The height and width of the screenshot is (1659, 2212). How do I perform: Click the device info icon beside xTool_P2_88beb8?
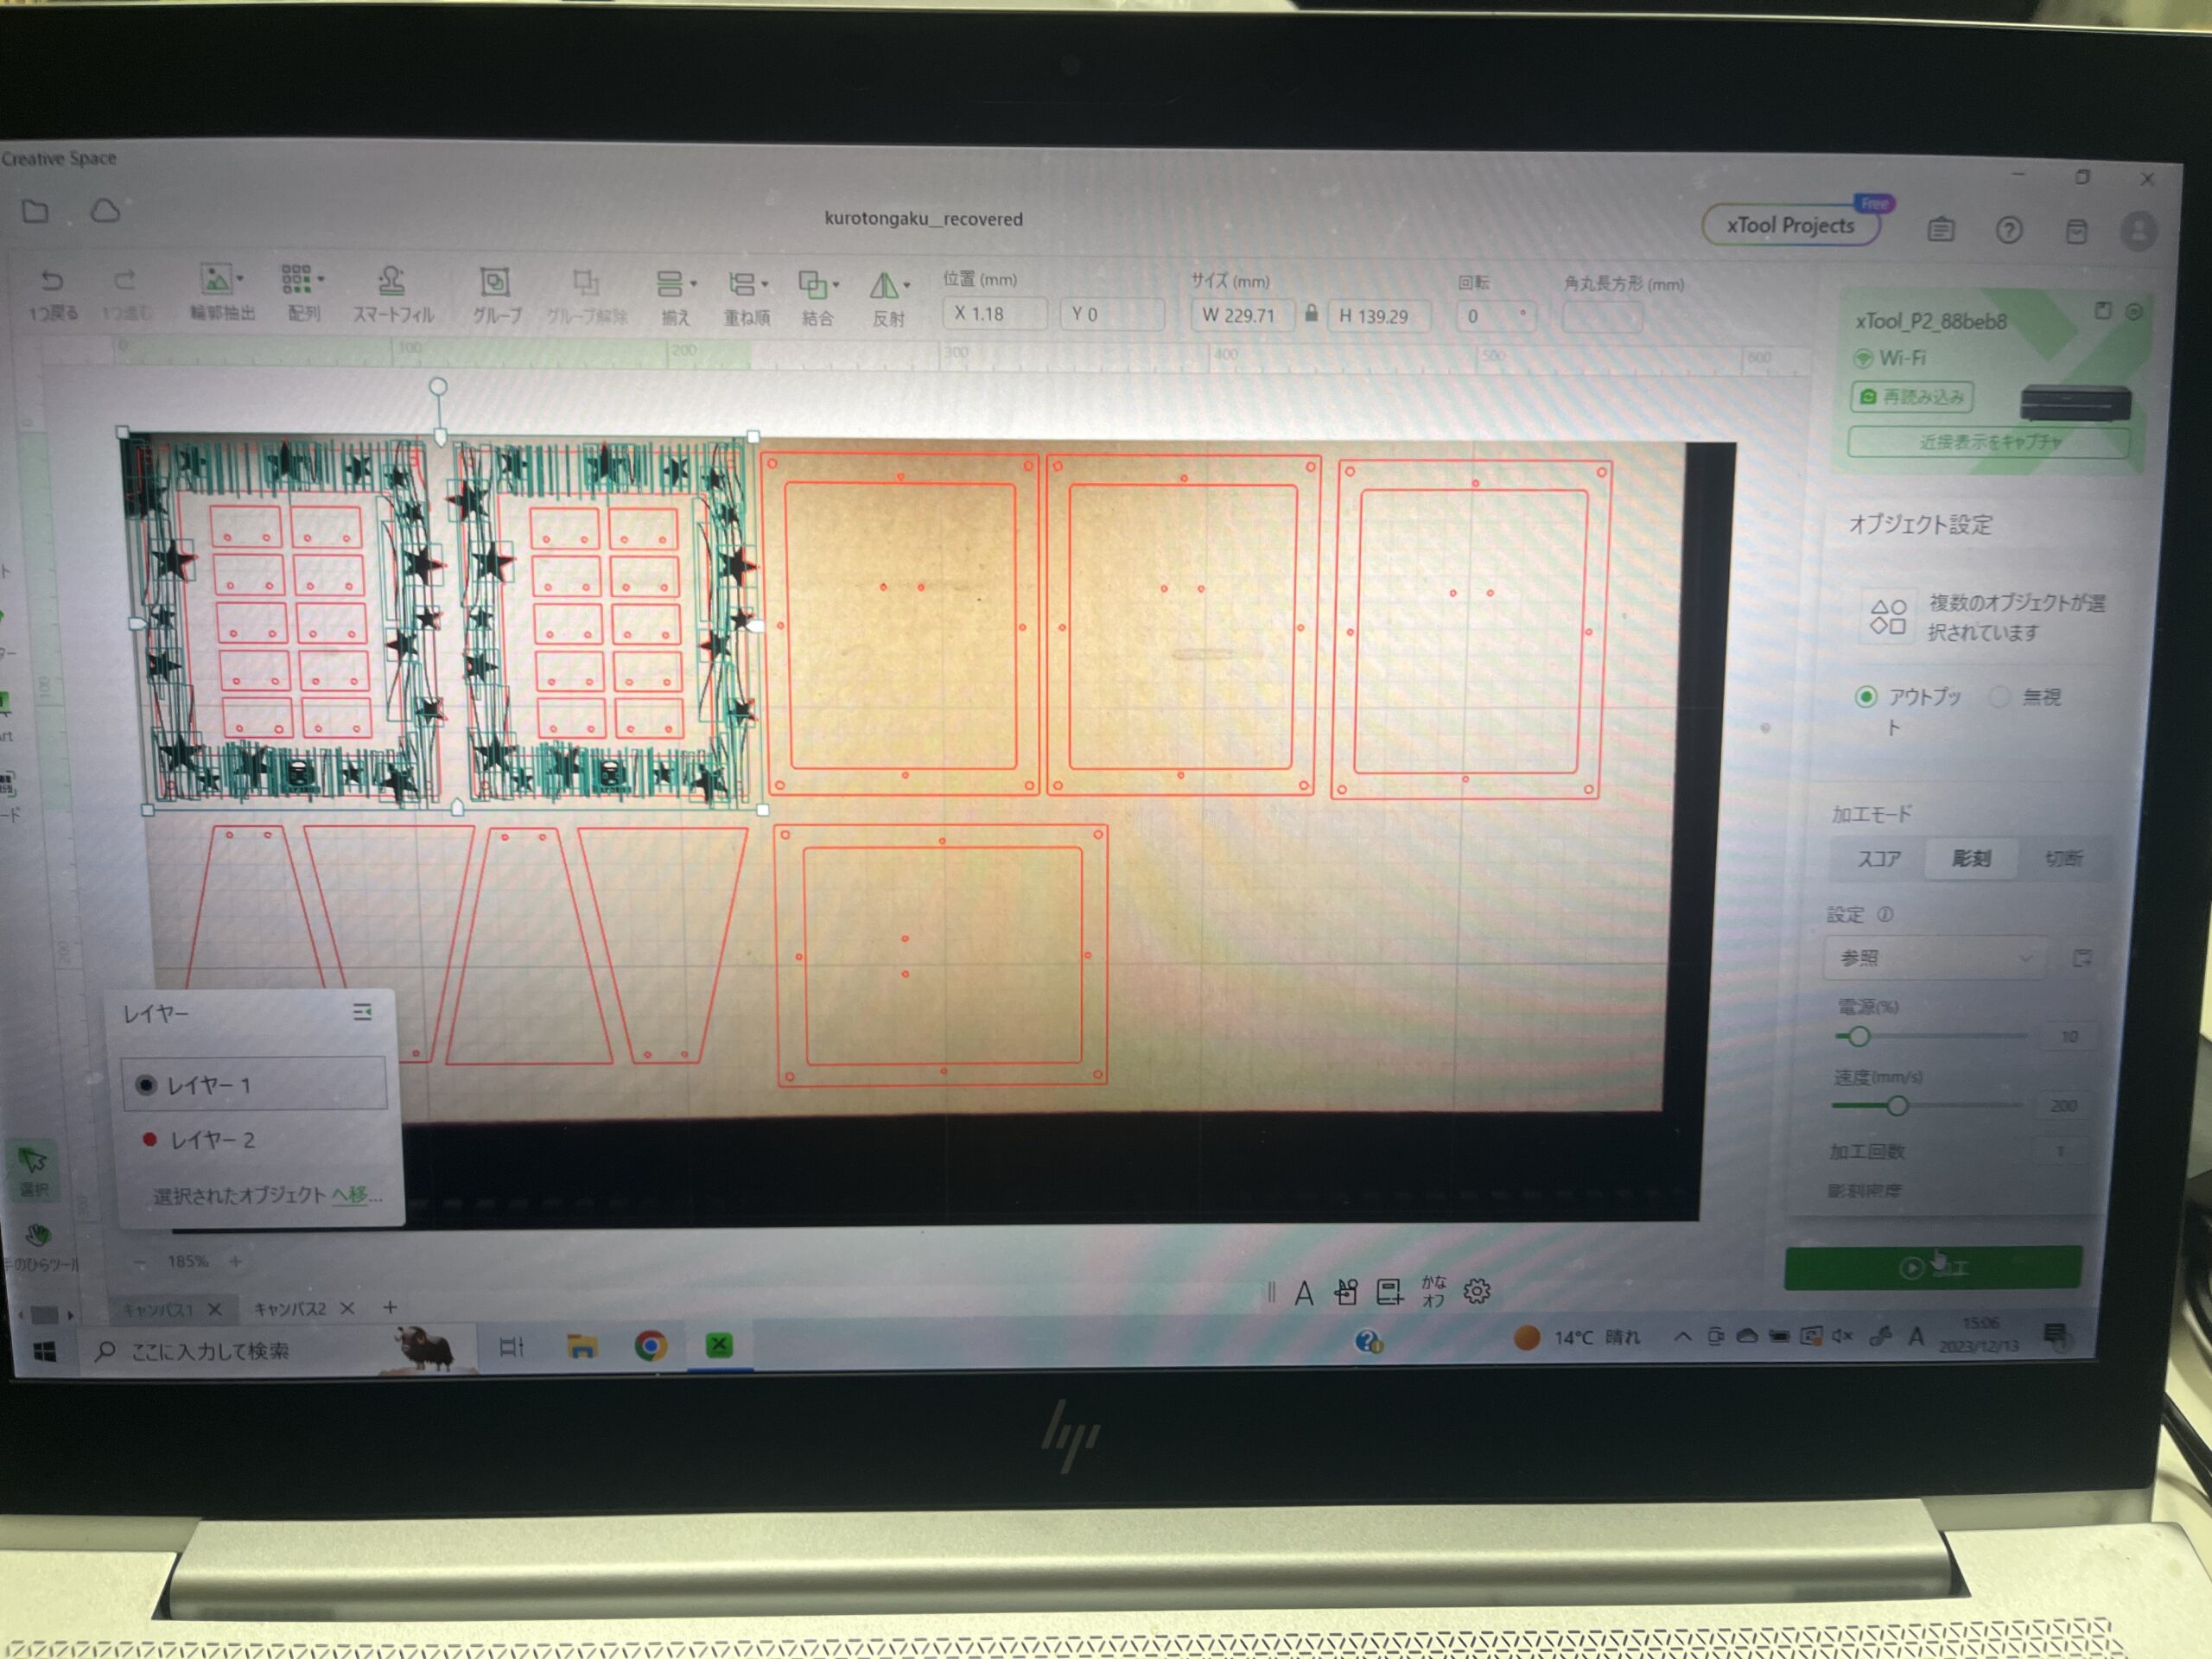(x=2103, y=311)
